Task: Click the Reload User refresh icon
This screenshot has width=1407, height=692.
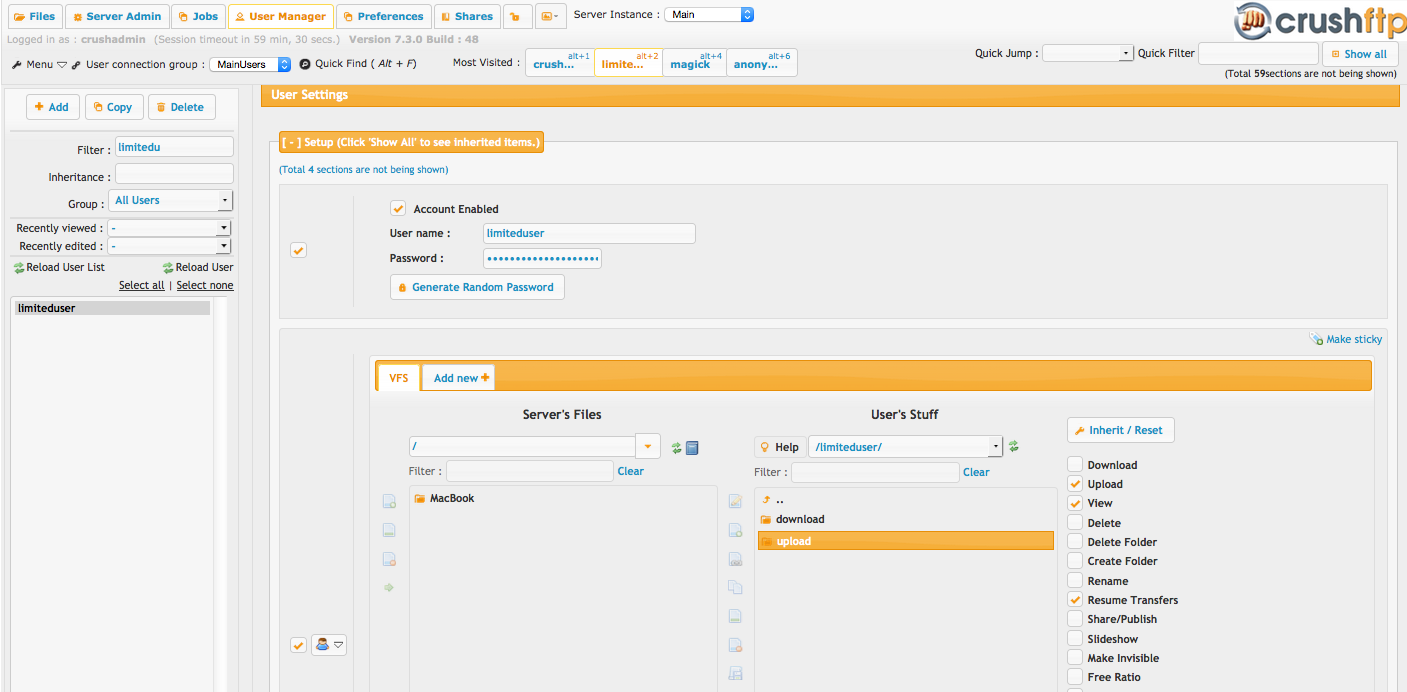Action: 168,268
